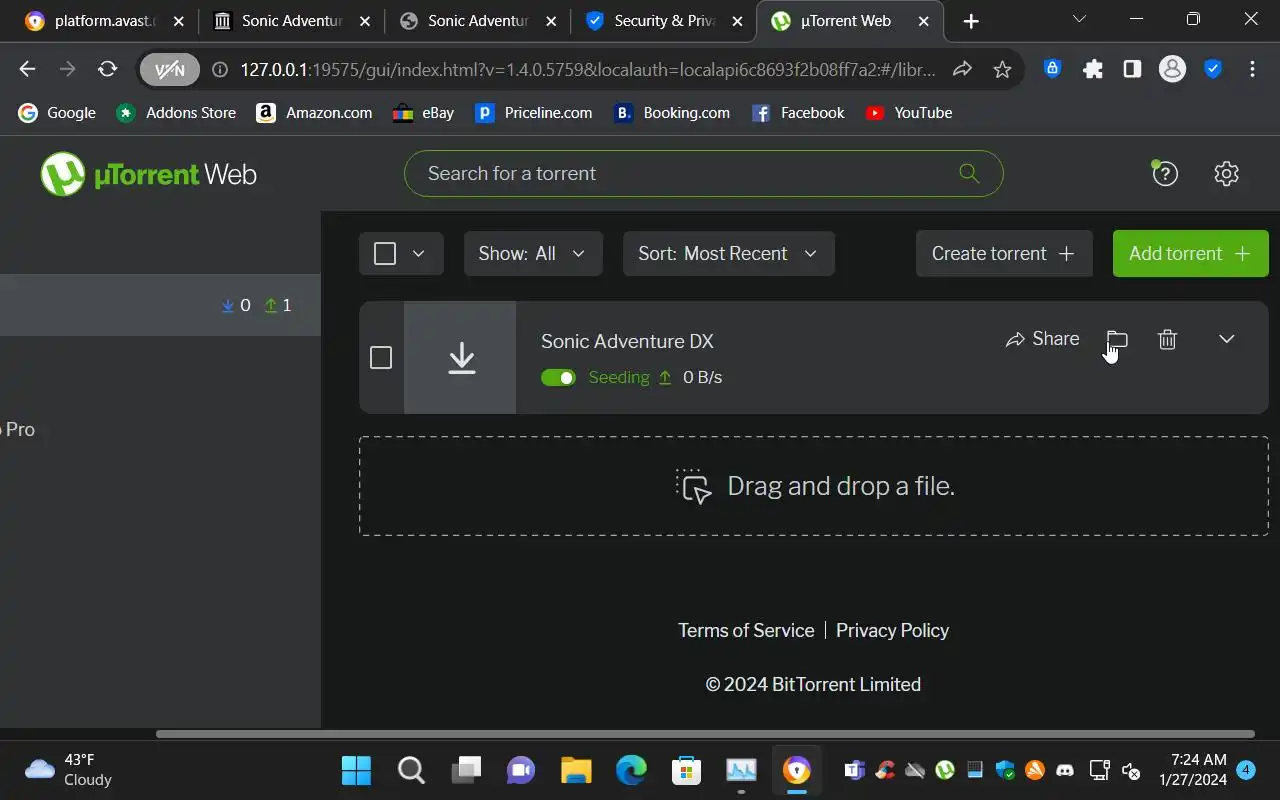Image resolution: width=1280 pixels, height=800 pixels.
Task: Open the Booking.com bookmark
Action: point(672,113)
